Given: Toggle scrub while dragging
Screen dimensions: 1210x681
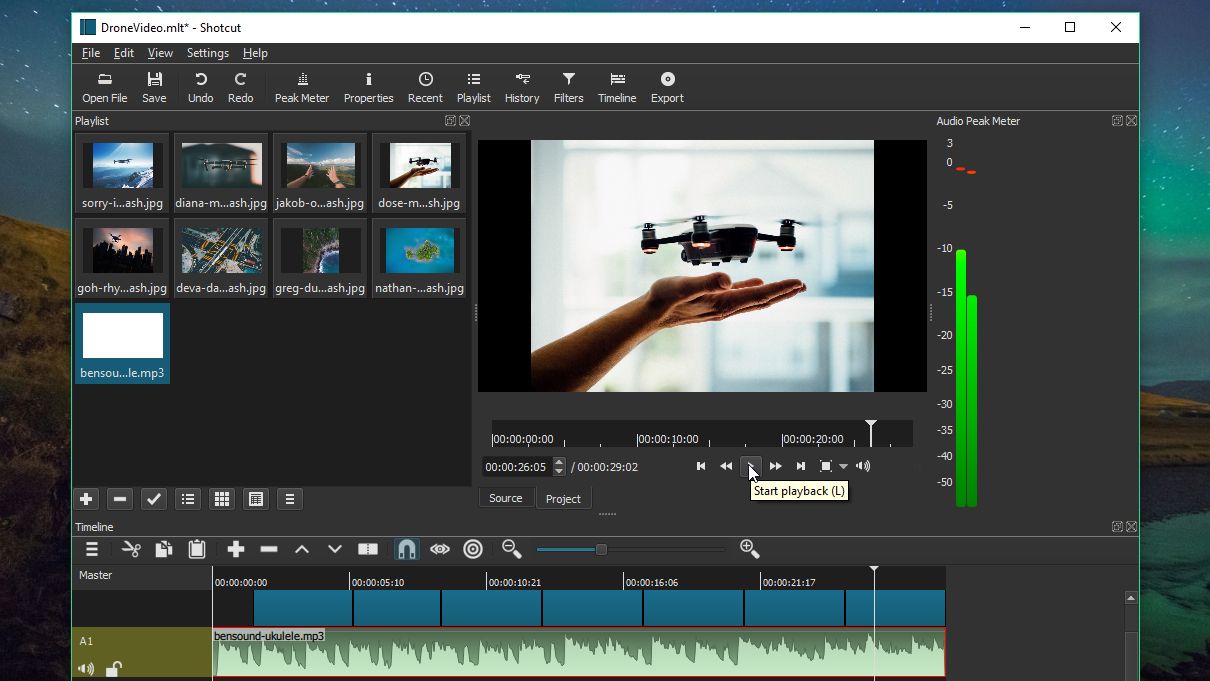Looking at the screenshot, I should click(440, 548).
